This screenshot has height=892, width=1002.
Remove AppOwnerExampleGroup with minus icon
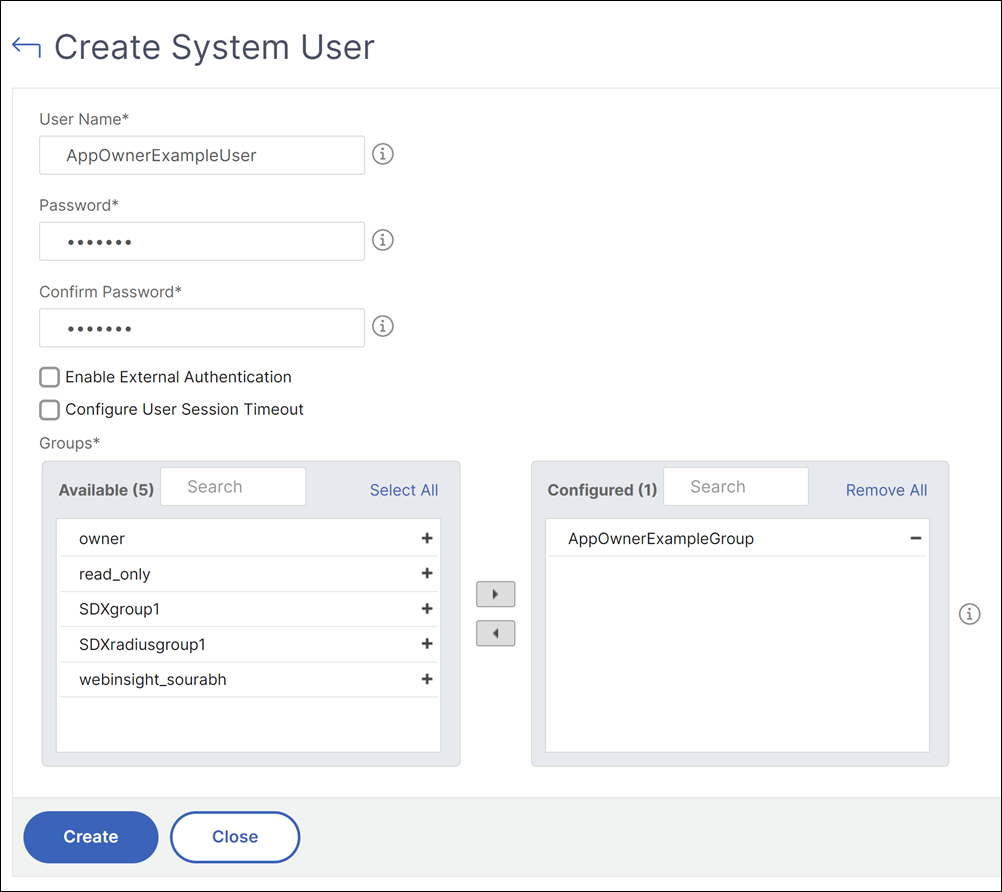(x=916, y=538)
